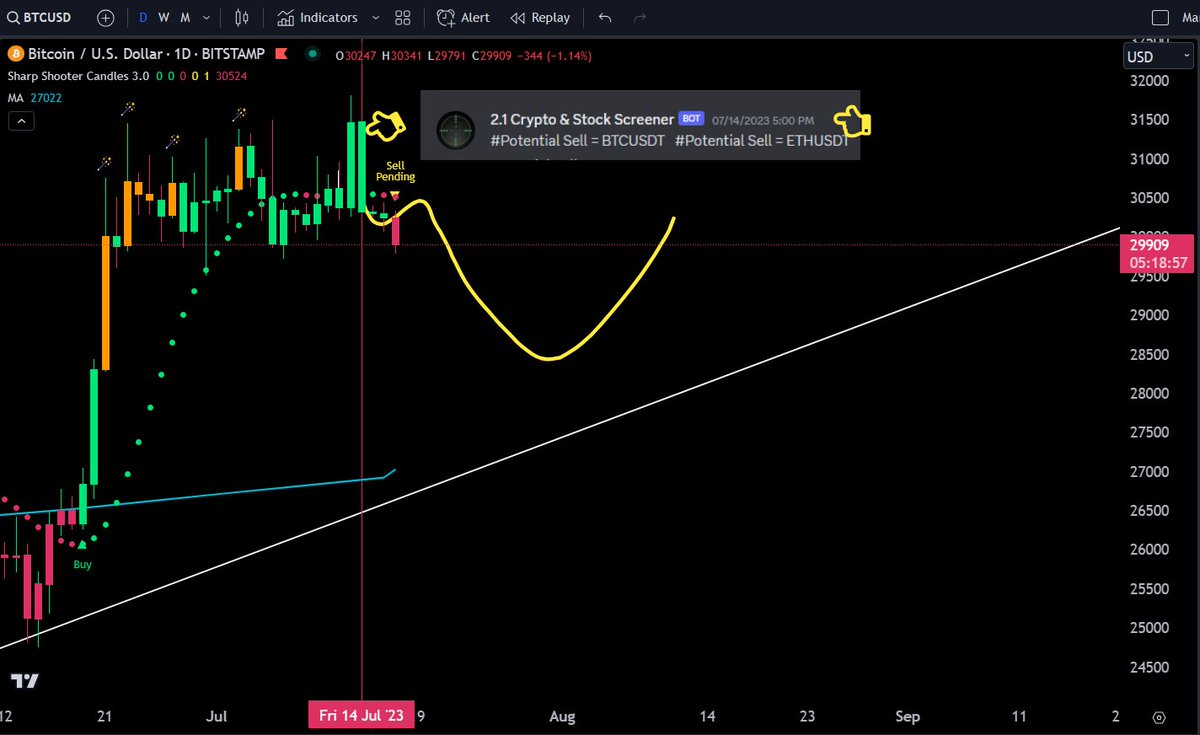Create a new Alert
The height and width of the screenshot is (735, 1200).
pos(462,17)
